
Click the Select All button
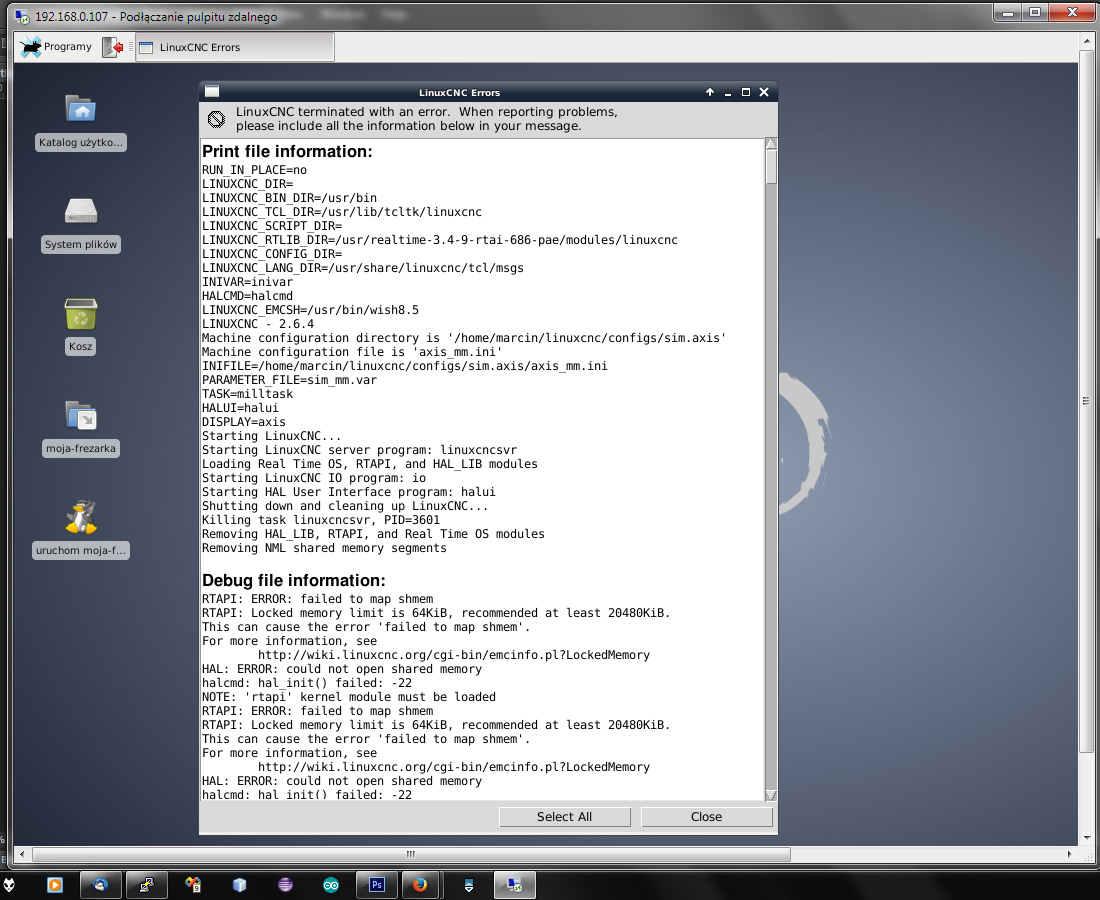point(565,817)
